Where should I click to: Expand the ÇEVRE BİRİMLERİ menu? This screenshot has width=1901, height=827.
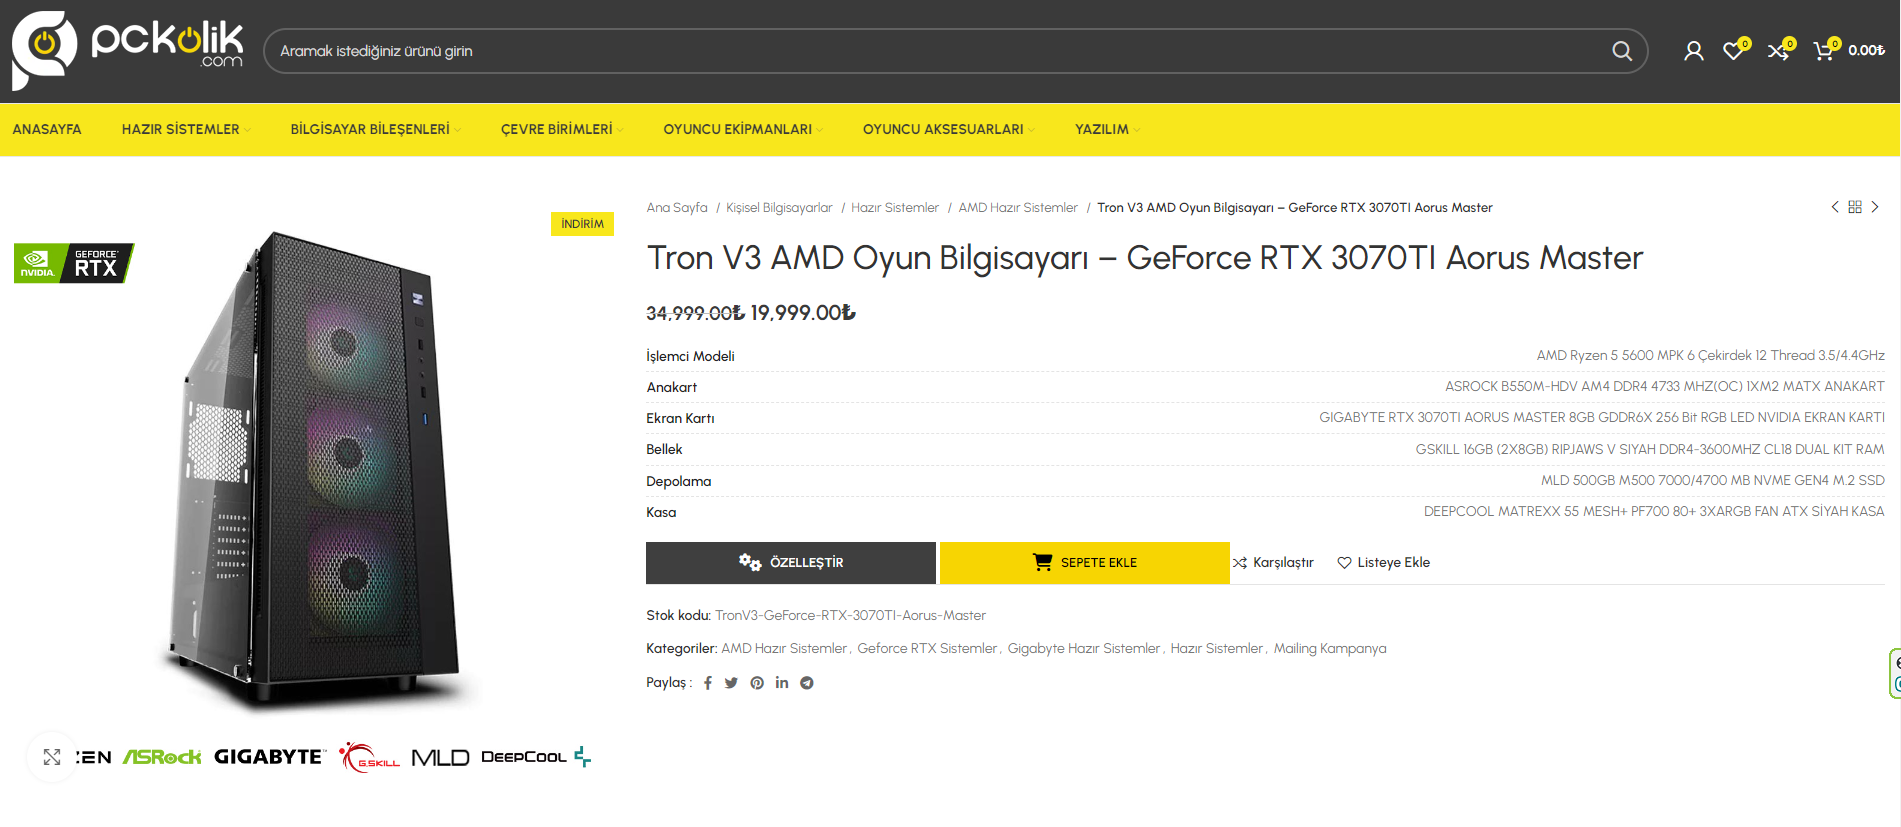pos(561,129)
